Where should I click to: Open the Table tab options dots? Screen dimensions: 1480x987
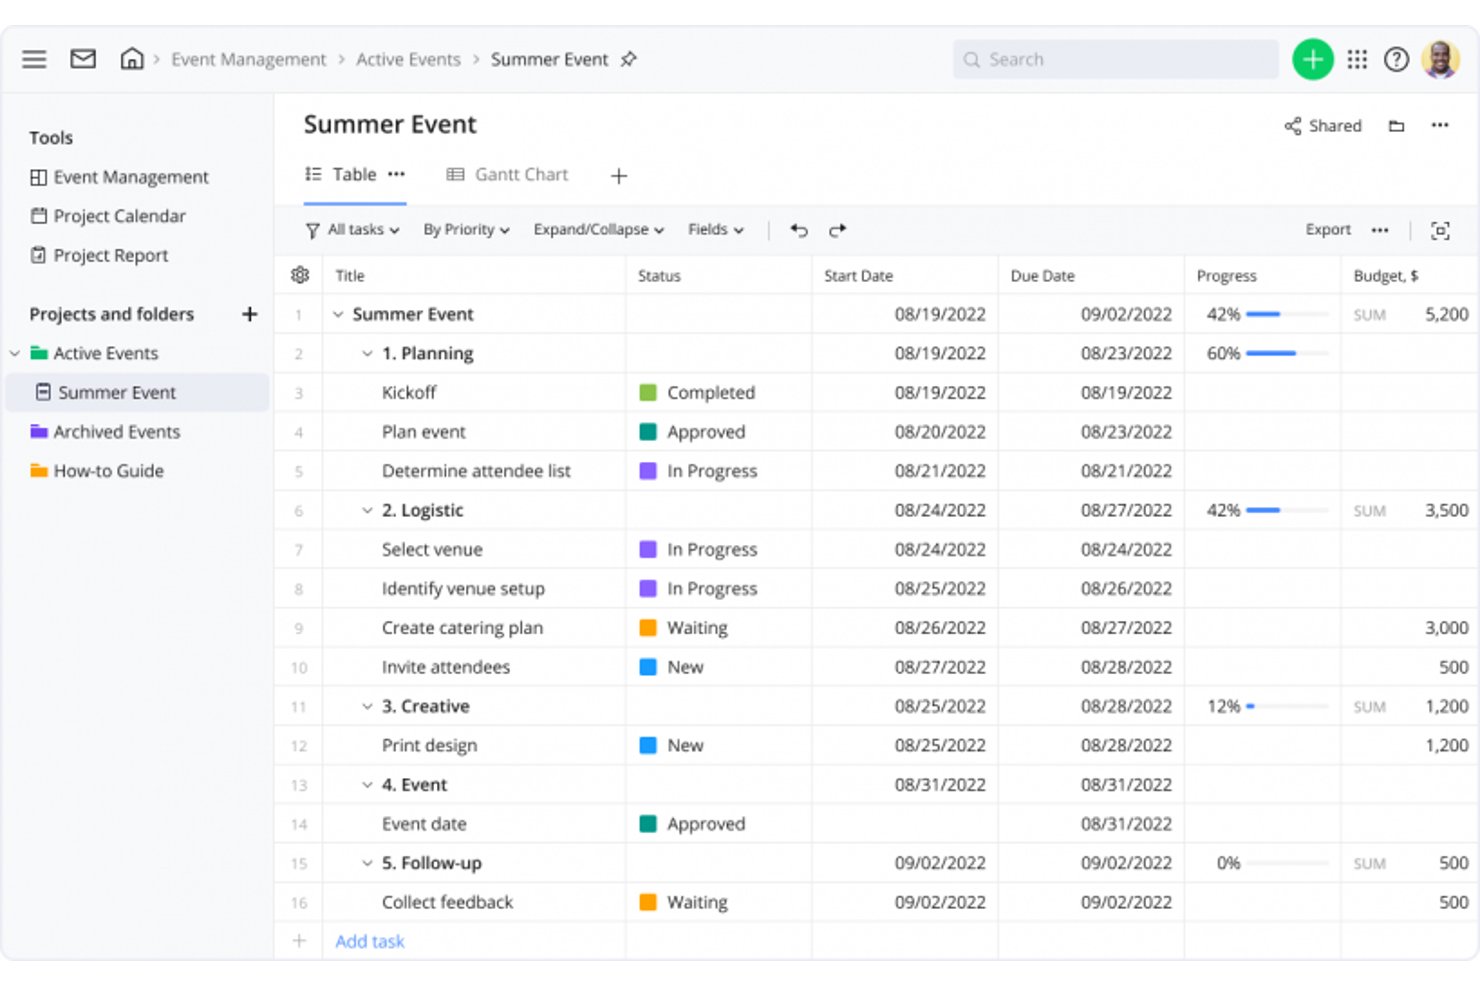396,174
